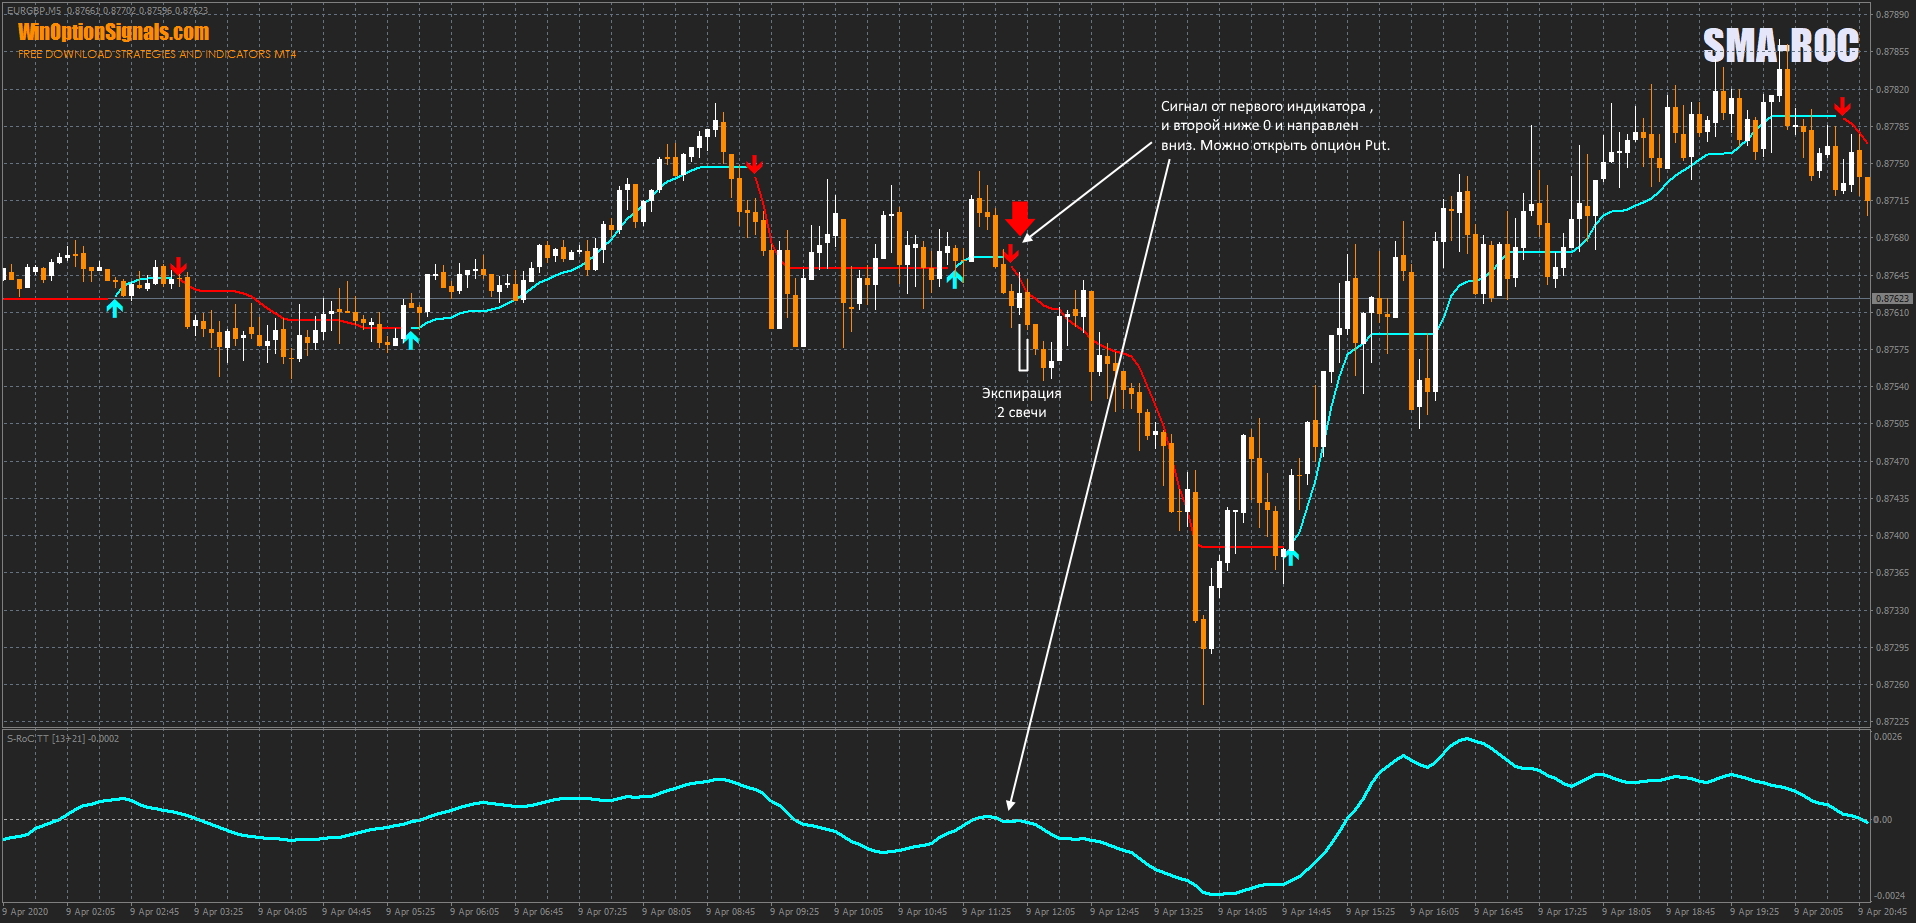
Task: Click the first cyan up arrow near 02:05
Action: (x=115, y=308)
